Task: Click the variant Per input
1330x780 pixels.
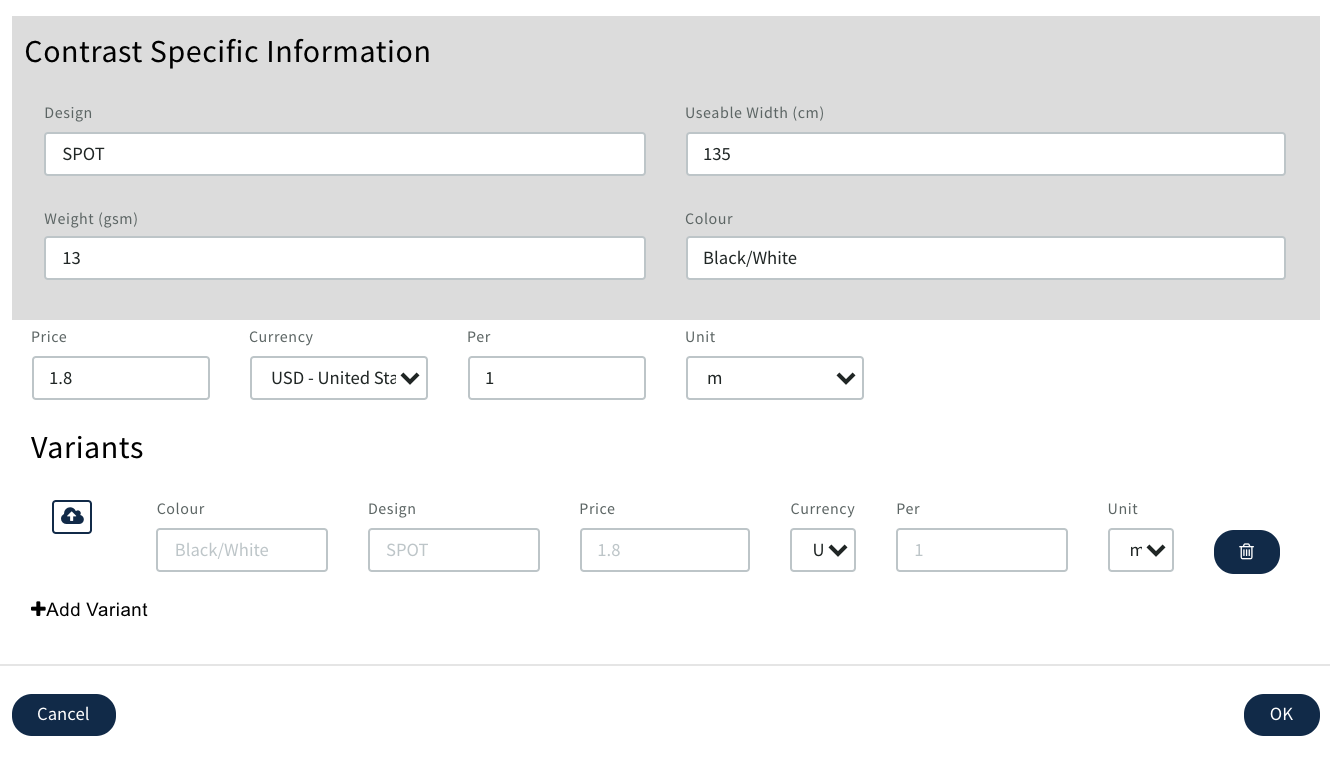Action: (x=981, y=550)
